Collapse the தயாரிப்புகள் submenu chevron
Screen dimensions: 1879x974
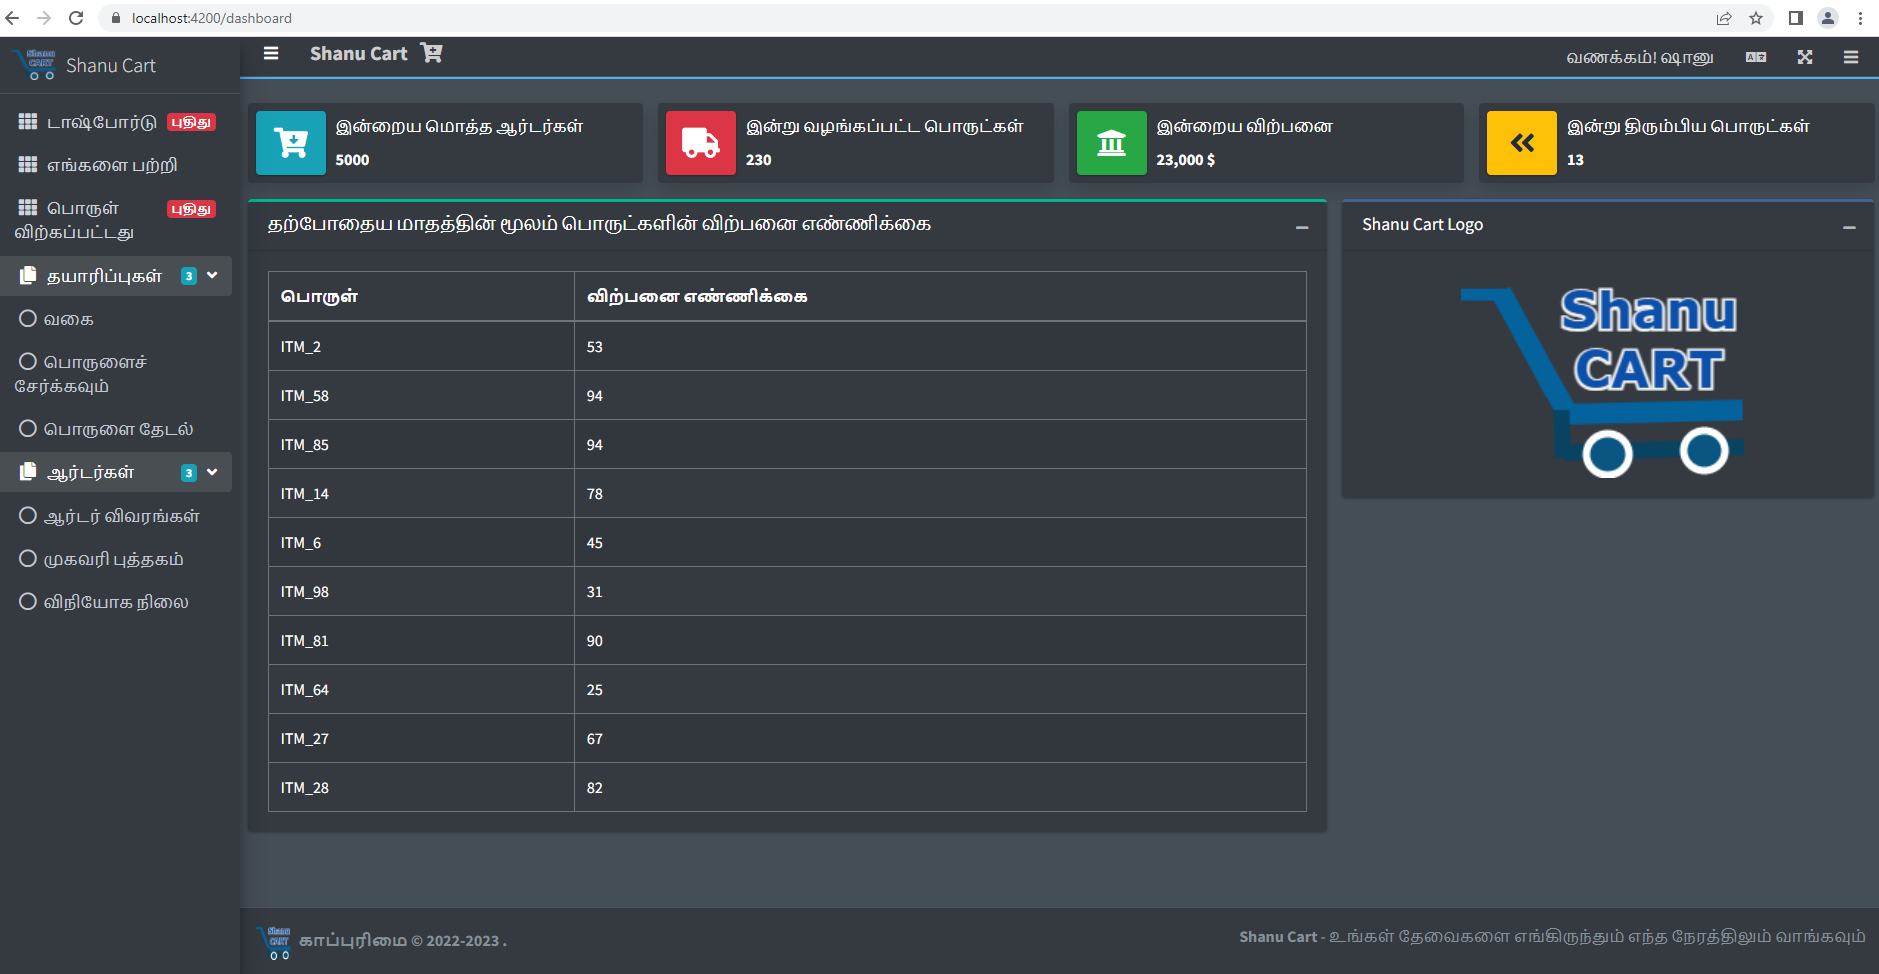[x=212, y=275]
